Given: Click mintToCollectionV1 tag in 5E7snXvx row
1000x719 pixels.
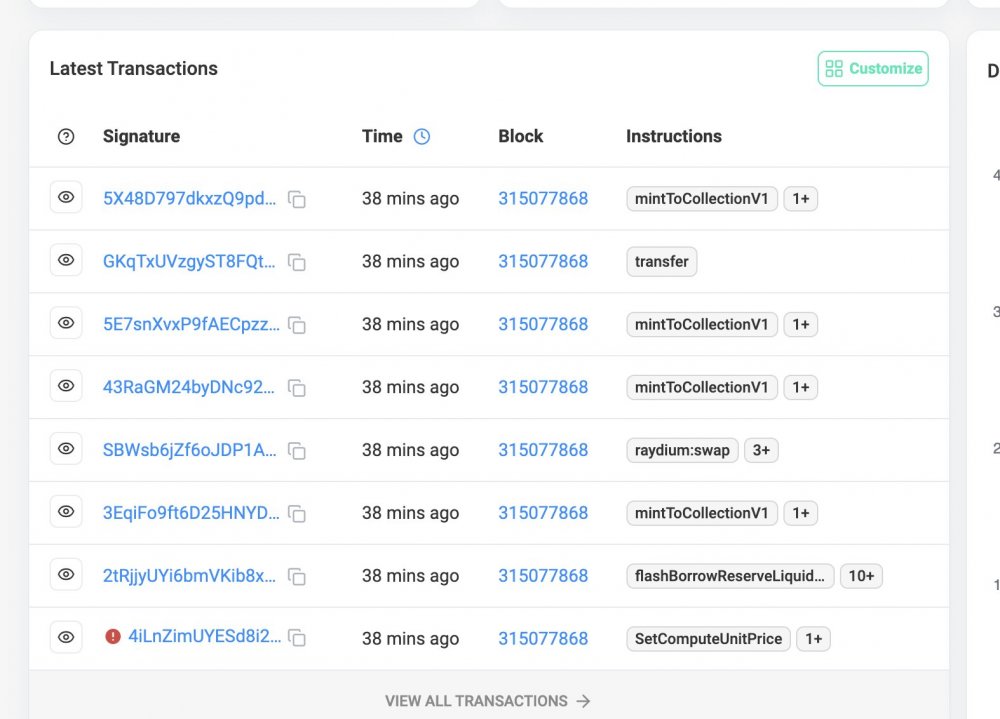Looking at the screenshot, I should point(702,324).
